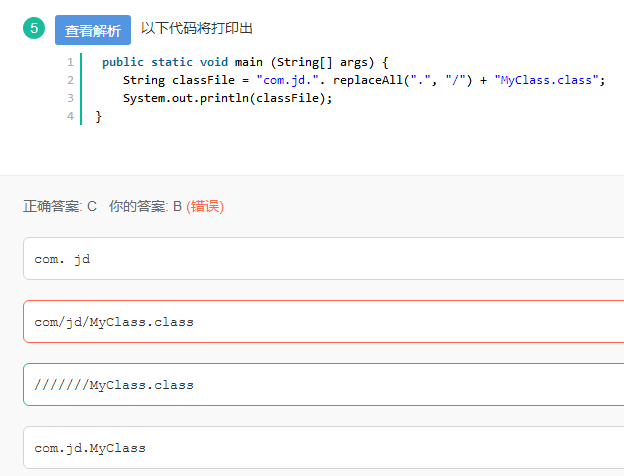Viewport: 624px width, 476px height.
Task: Click code line number 1
Action: [70, 62]
